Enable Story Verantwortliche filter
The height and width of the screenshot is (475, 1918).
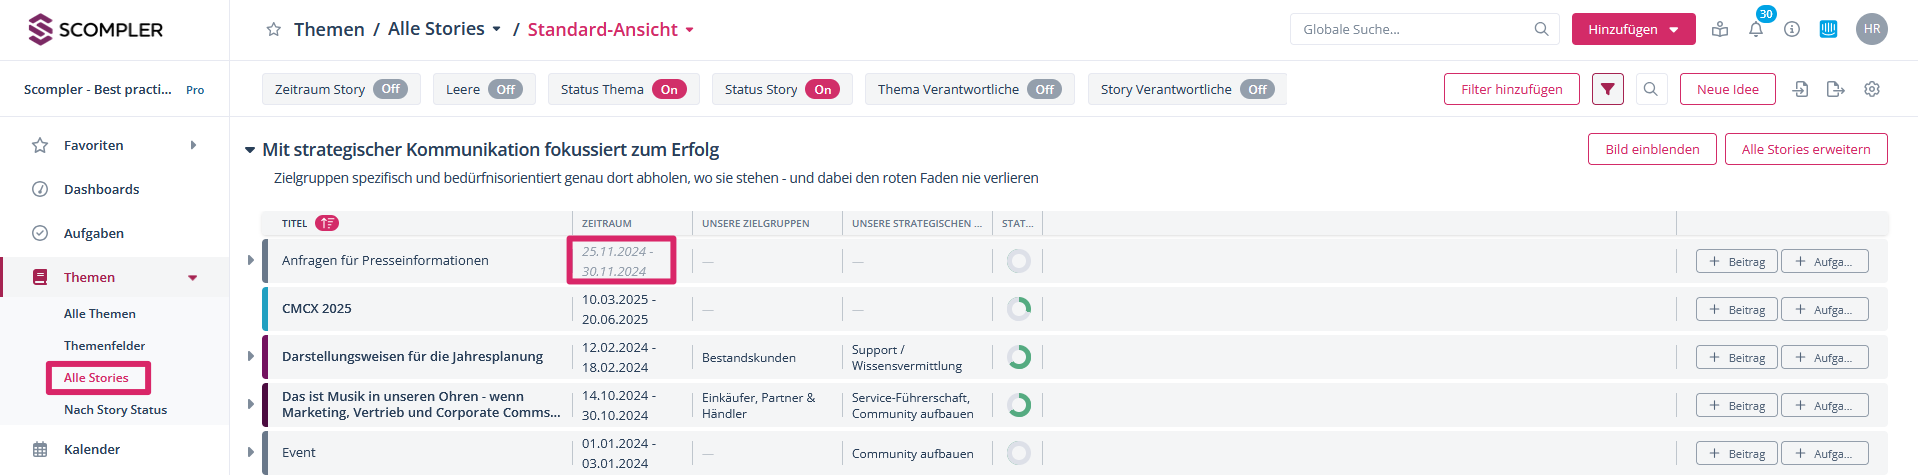pos(1257,89)
